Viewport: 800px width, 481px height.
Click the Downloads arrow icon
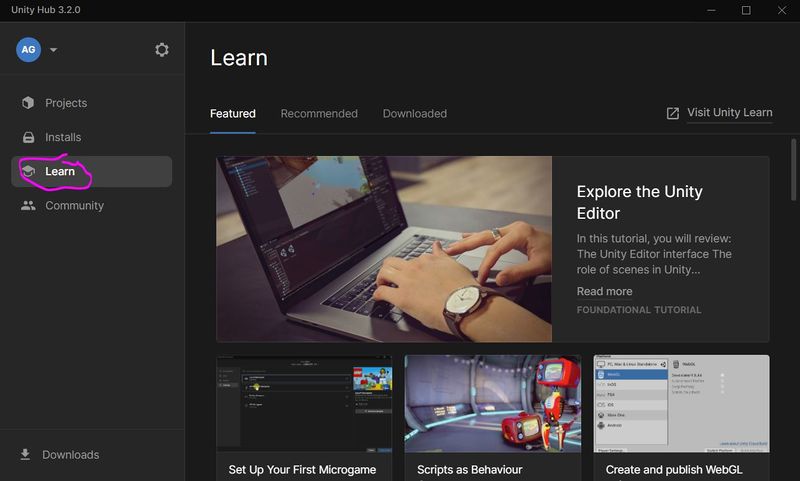click(25, 454)
